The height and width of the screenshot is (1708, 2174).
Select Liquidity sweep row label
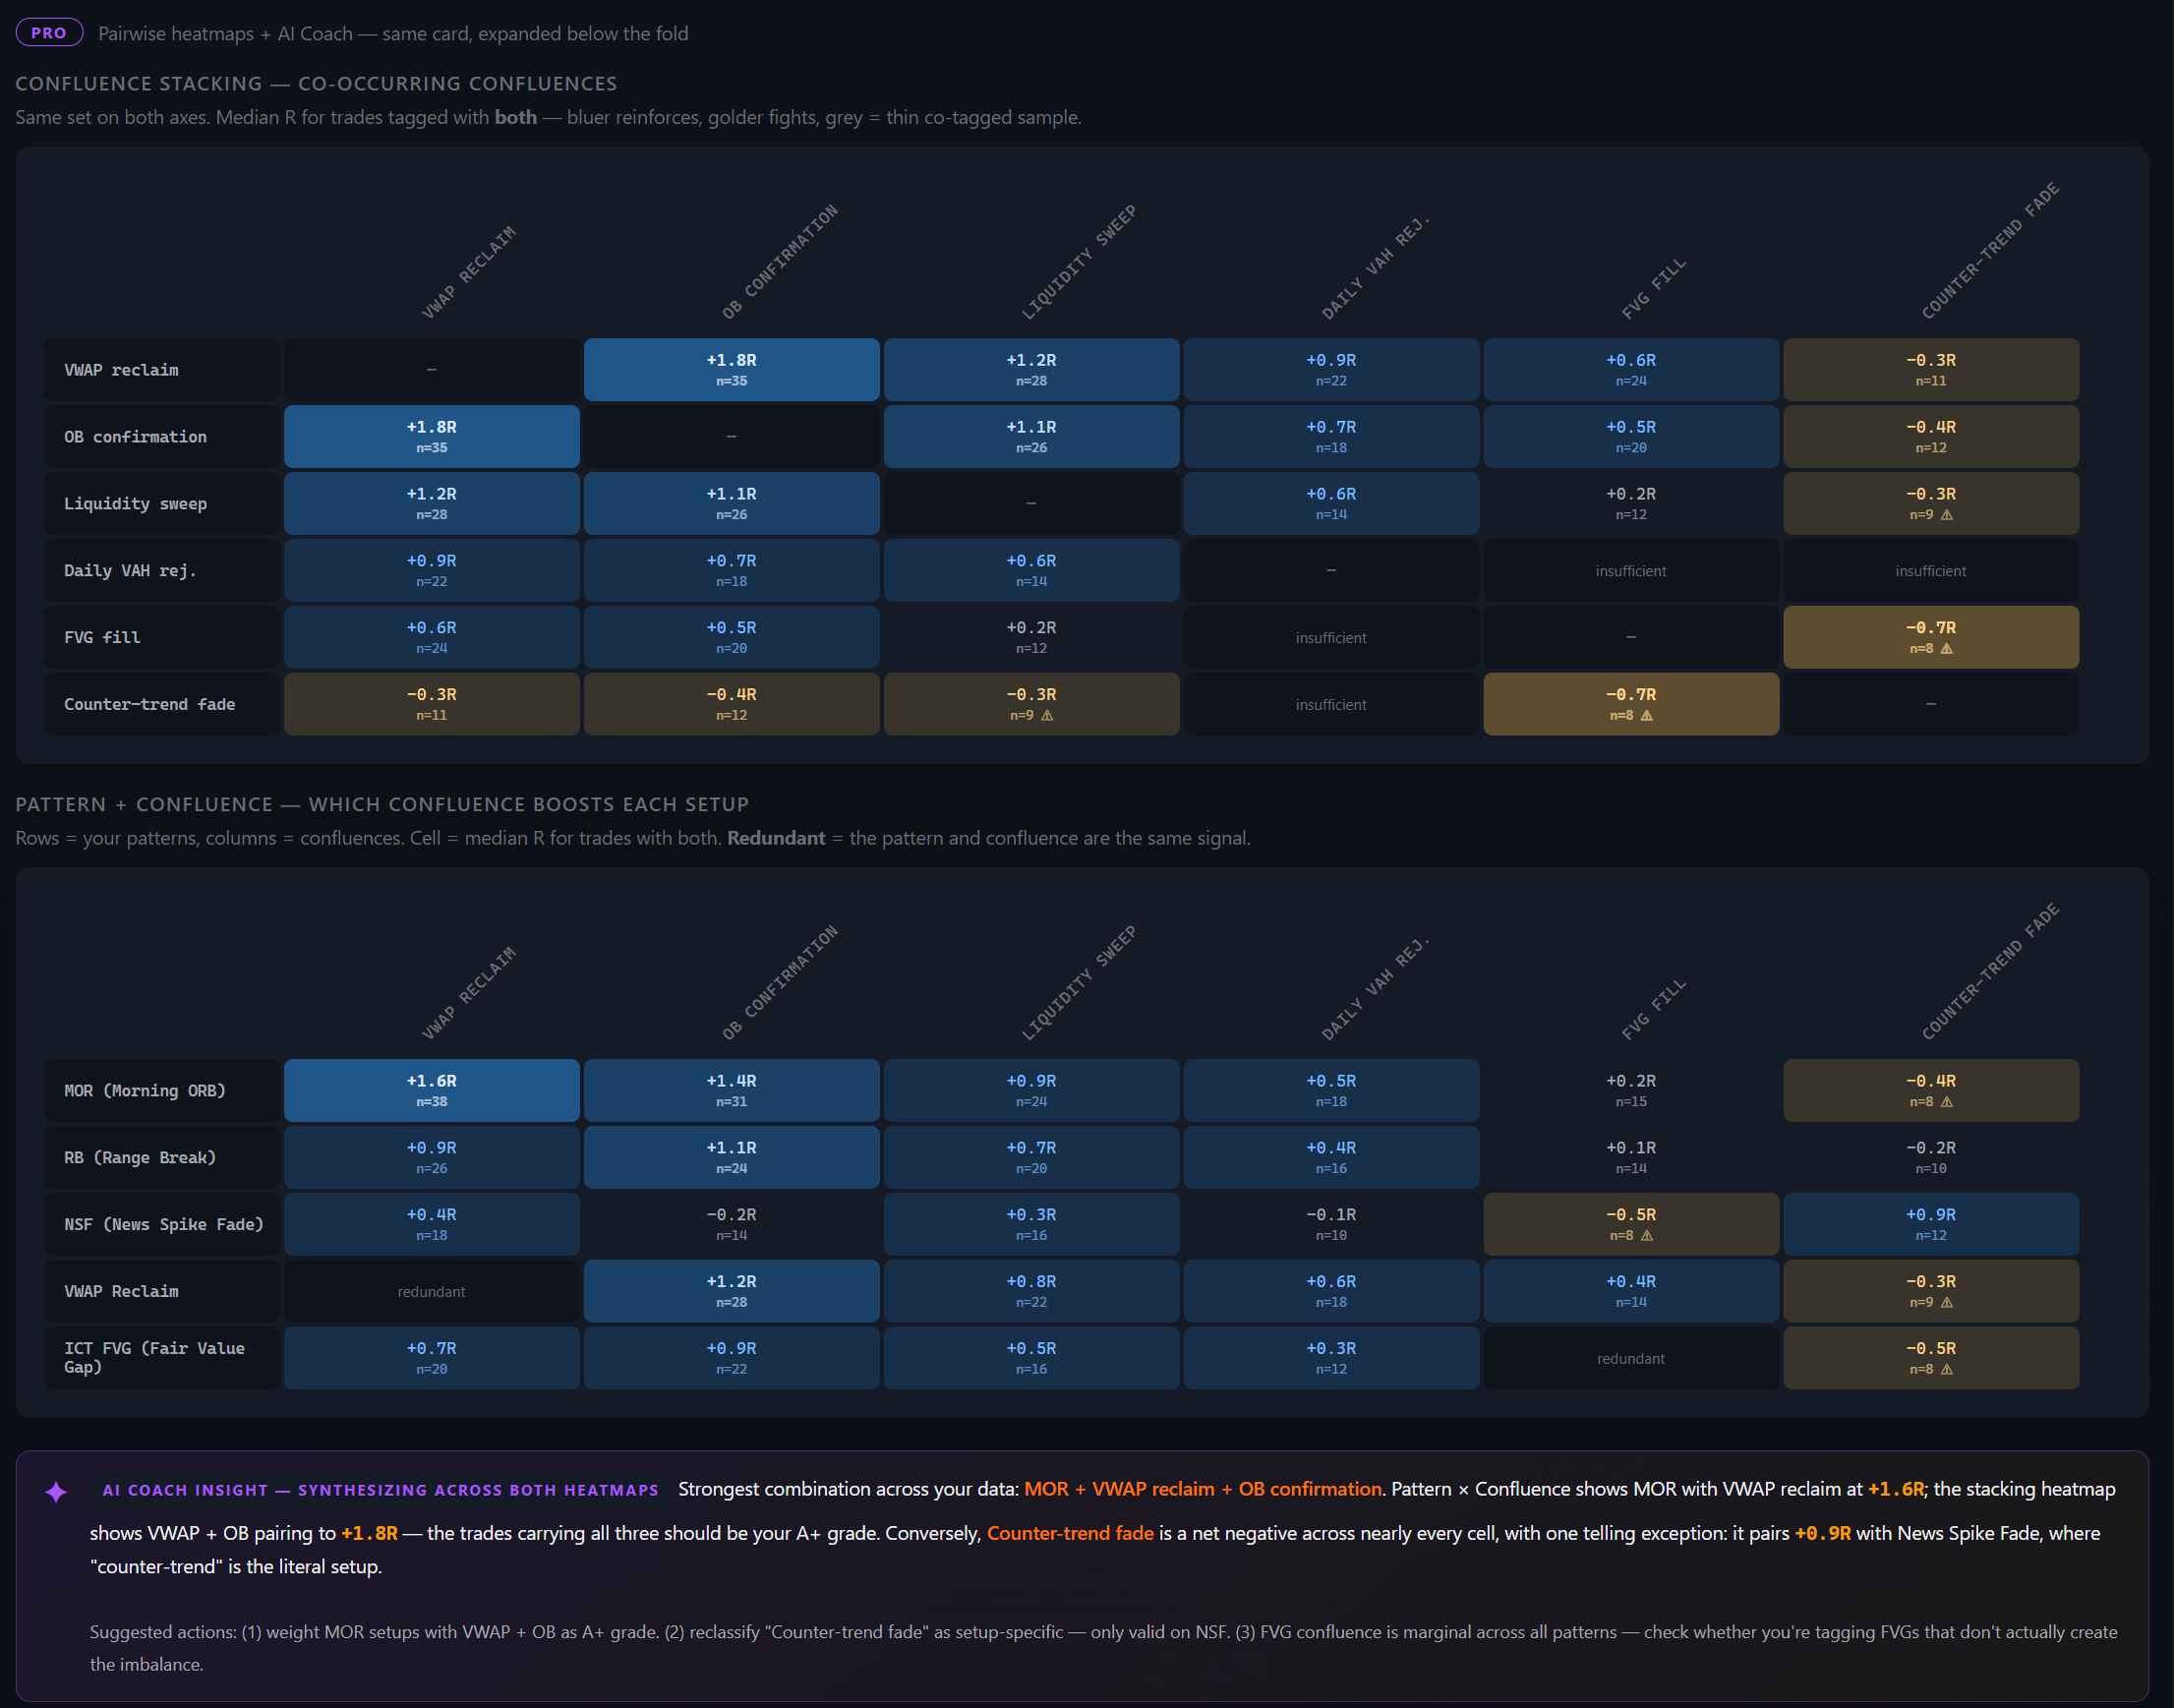pyautogui.click(x=162, y=504)
